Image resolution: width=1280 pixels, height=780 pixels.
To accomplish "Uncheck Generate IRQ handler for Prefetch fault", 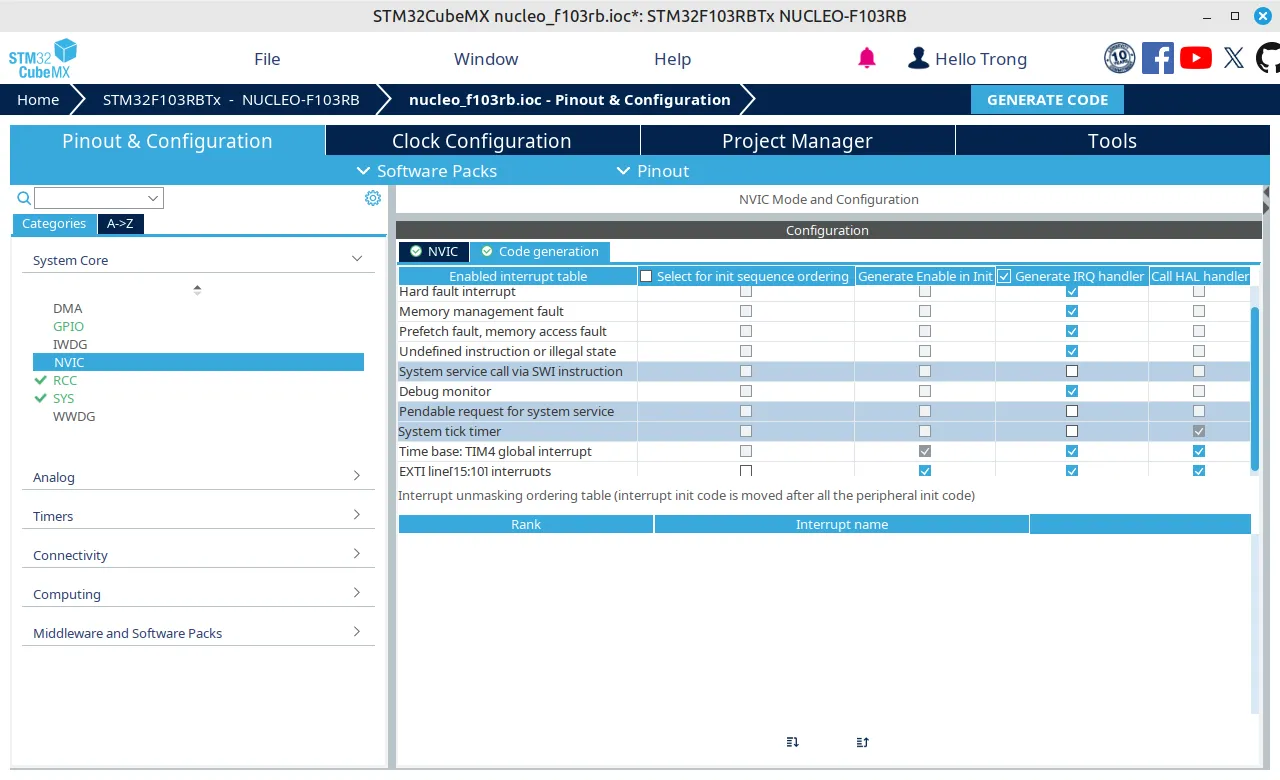I will point(1072,331).
